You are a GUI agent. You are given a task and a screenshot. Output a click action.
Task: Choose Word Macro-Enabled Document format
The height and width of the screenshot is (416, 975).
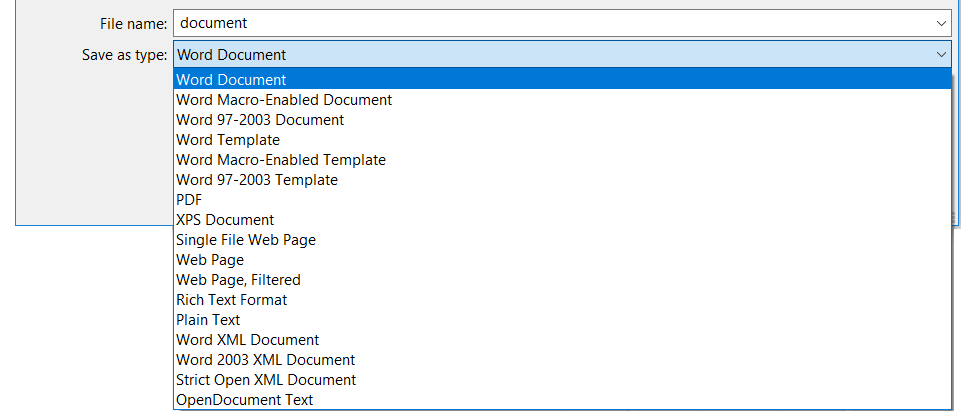562,99
